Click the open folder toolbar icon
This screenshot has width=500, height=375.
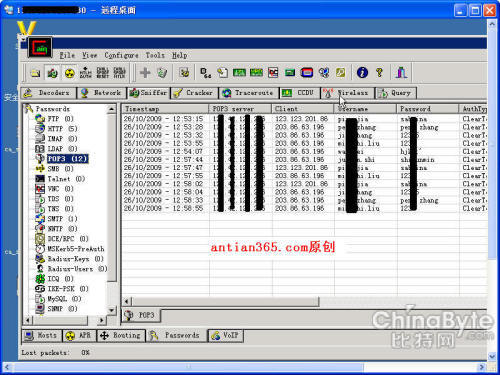(35, 73)
